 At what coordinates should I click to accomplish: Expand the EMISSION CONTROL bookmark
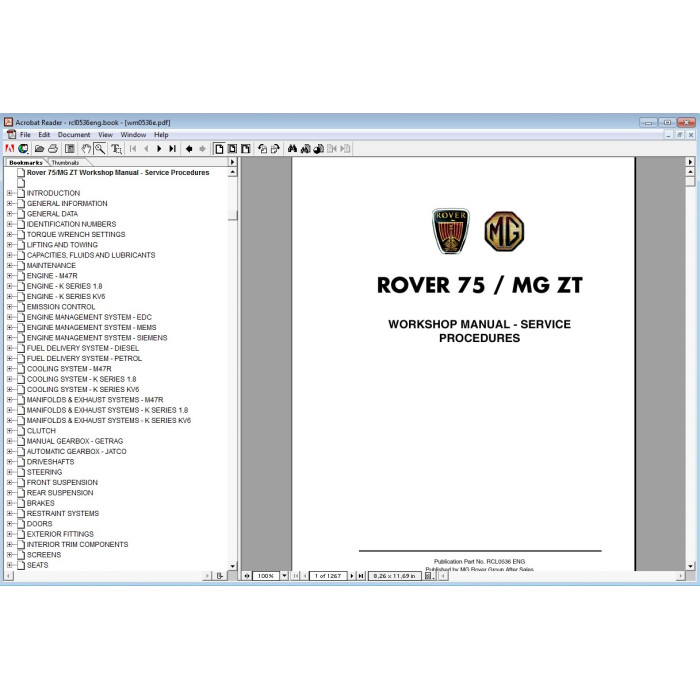pyautogui.click(x=9, y=307)
